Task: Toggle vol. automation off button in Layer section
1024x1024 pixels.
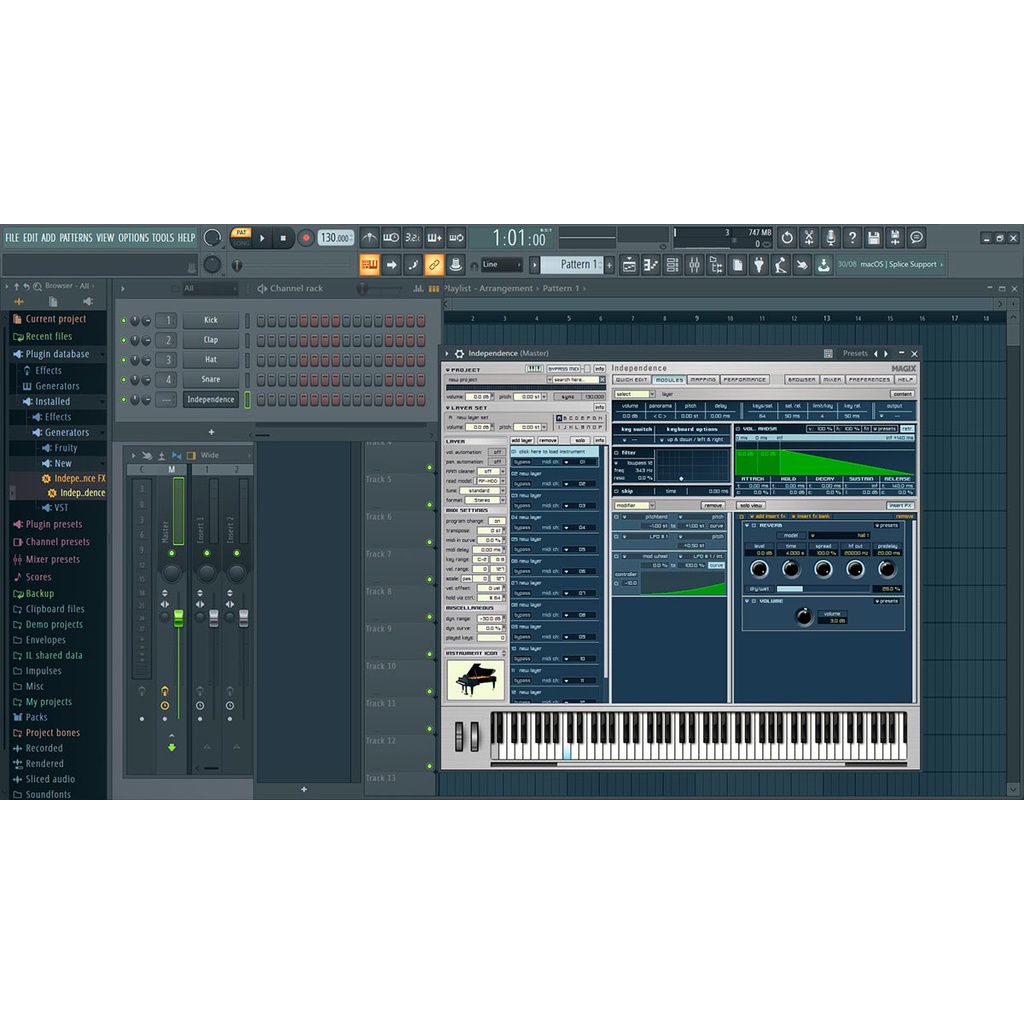Action: [x=497, y=452]
